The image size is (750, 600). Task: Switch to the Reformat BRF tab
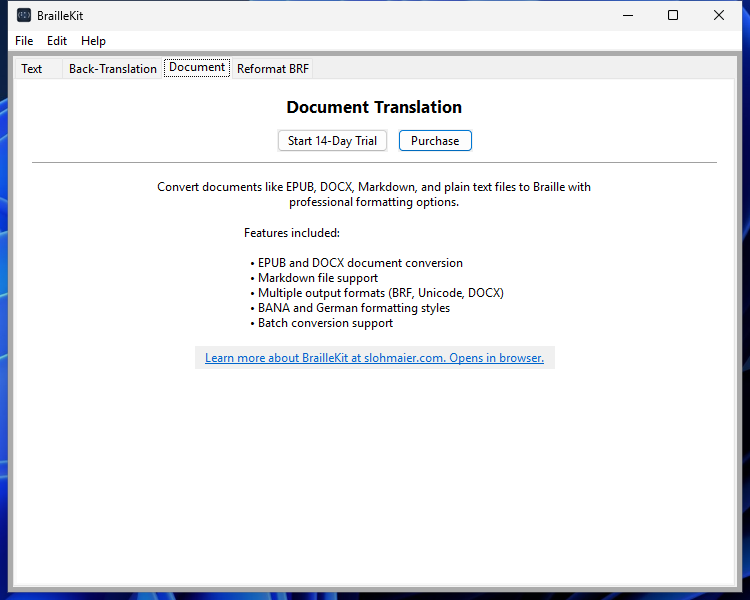(273, 69)
